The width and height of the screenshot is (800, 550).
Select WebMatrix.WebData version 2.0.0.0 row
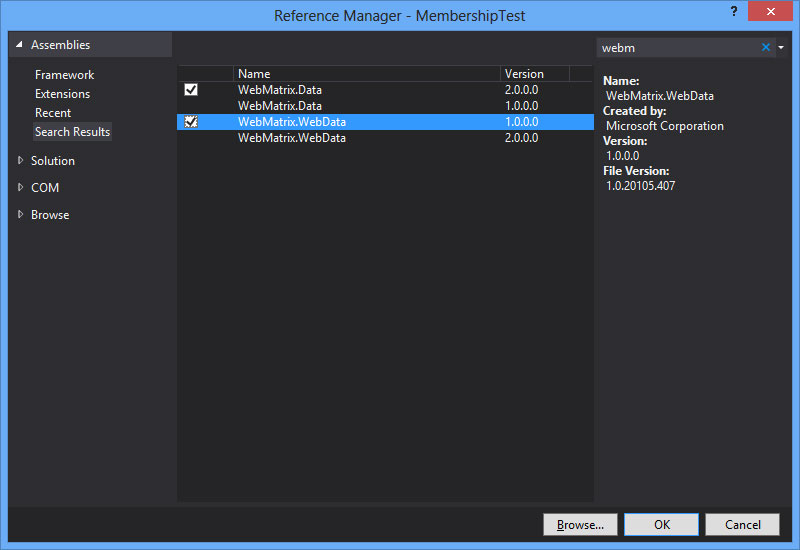click(385, 138)
